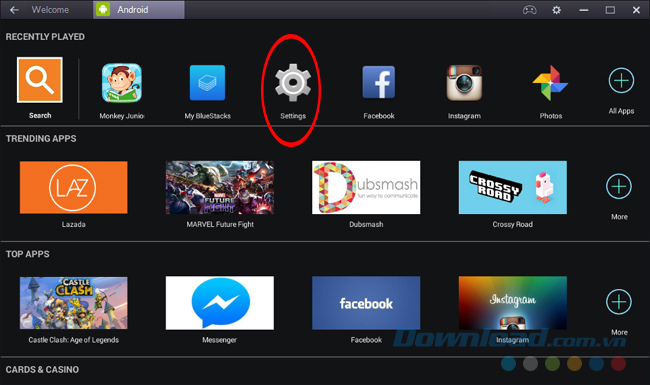The image size is (650, 385).
Task: Click the MARVEL Future Fight label
Action: [x=220, y=224]
